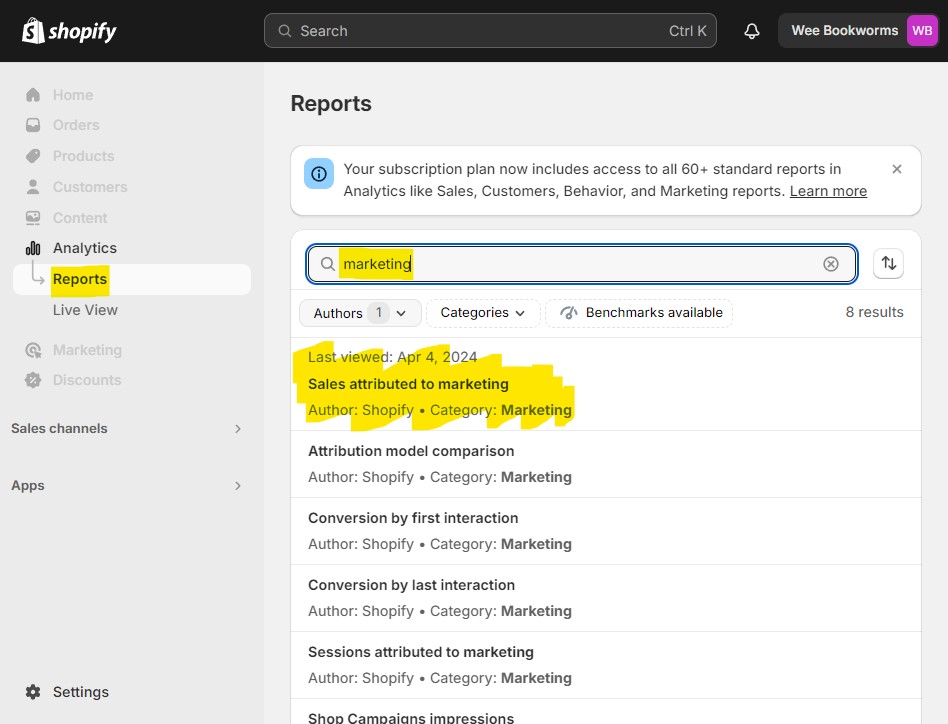Click the Discounts badge icon
This screenshot has height=724, width=948.
tap(33, 380)
